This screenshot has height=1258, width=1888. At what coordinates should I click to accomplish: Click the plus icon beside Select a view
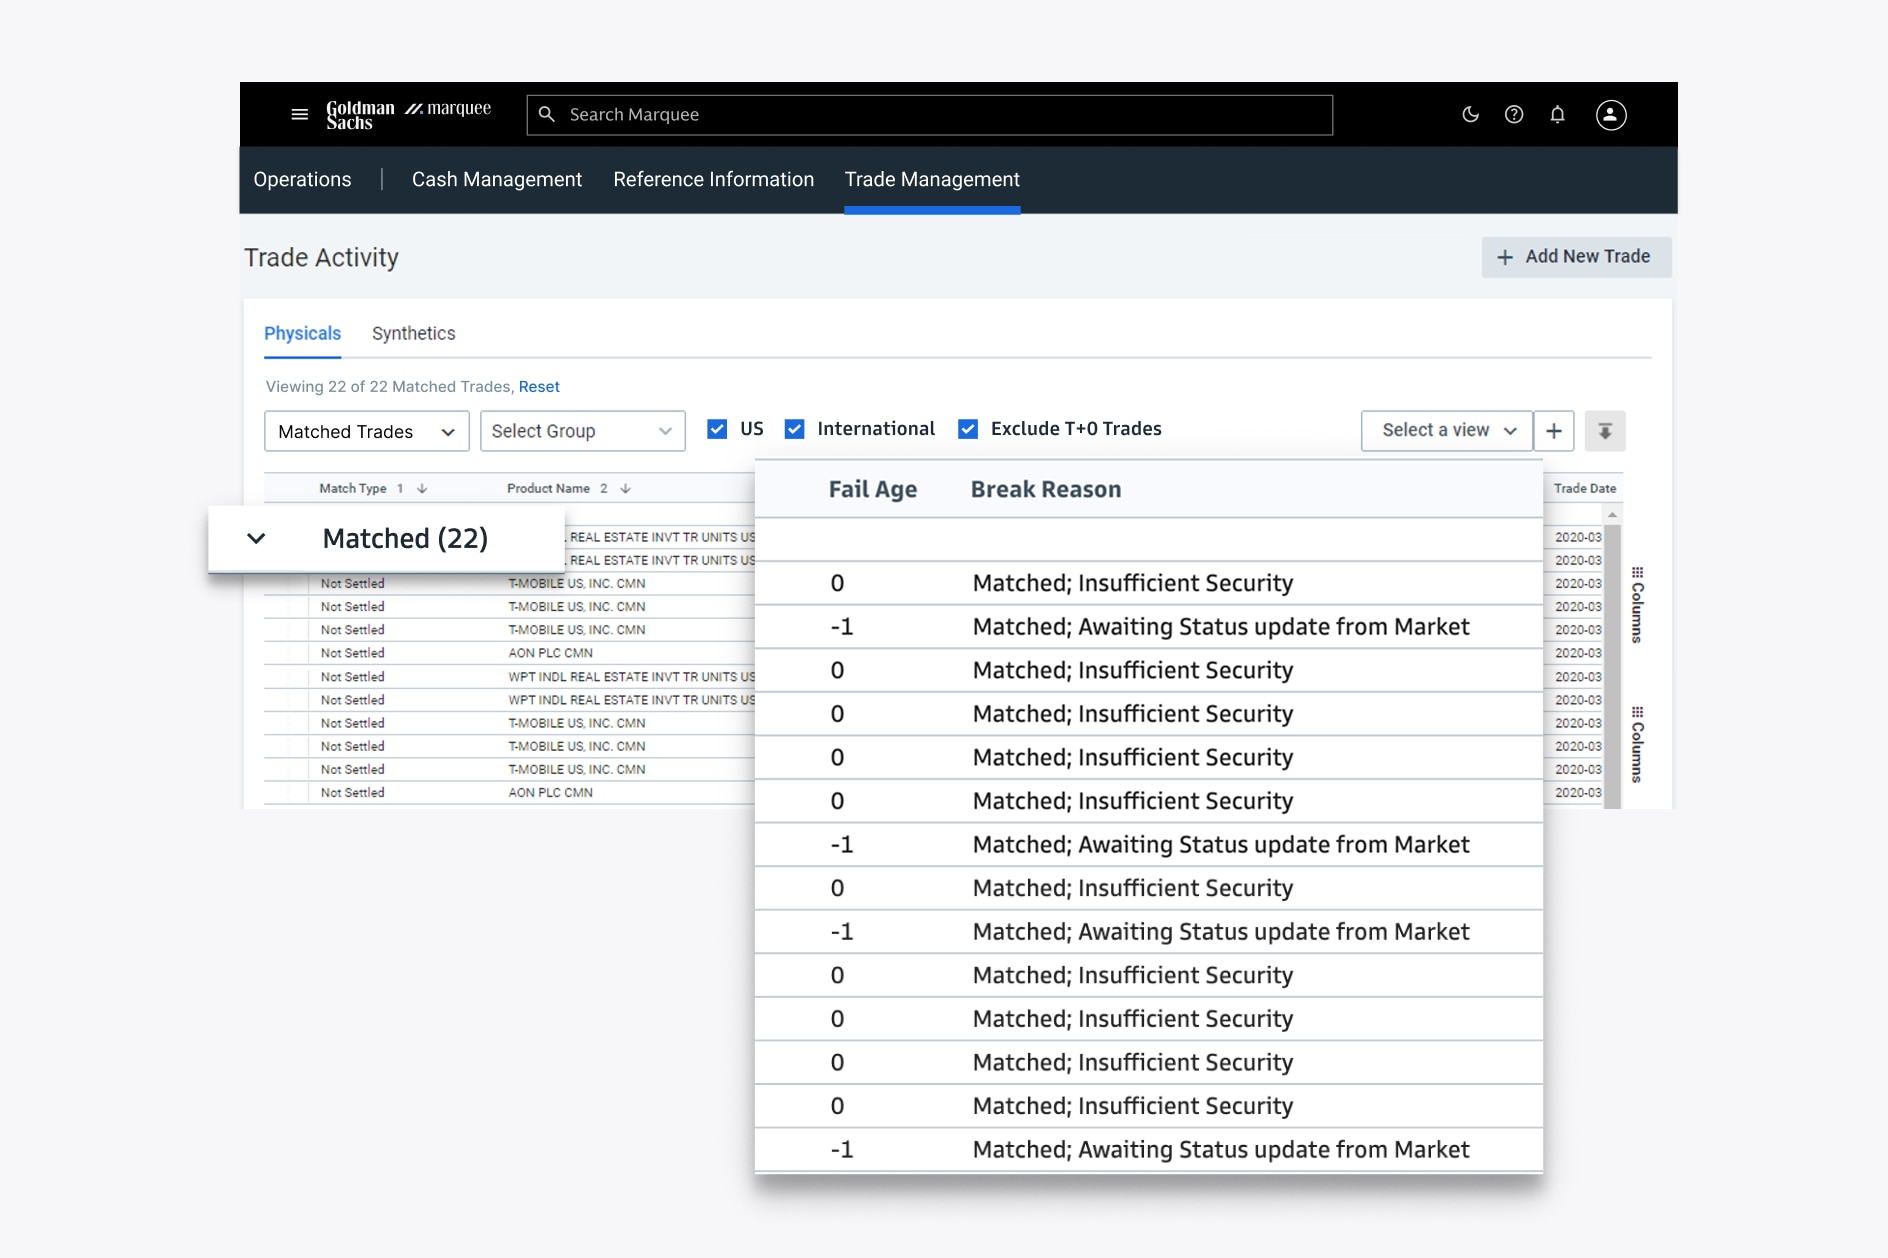(1554, 431)
